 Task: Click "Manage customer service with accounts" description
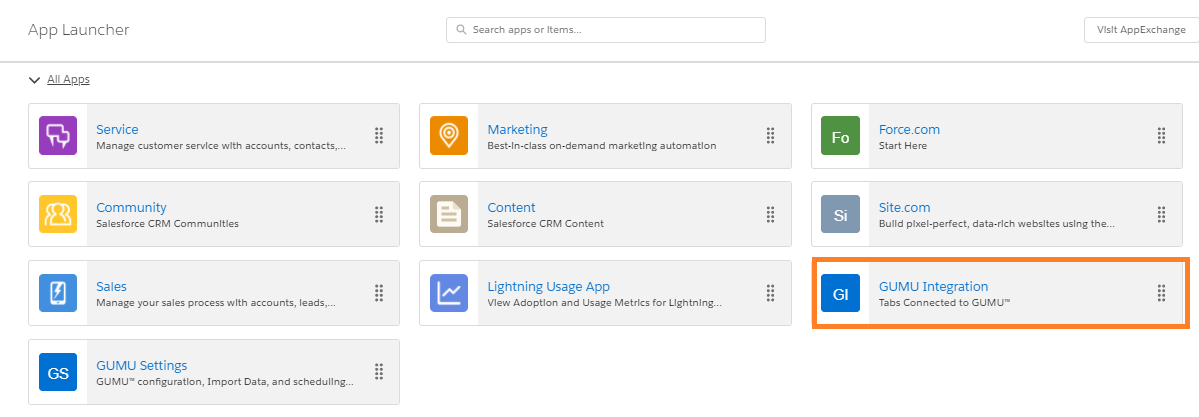221,145
